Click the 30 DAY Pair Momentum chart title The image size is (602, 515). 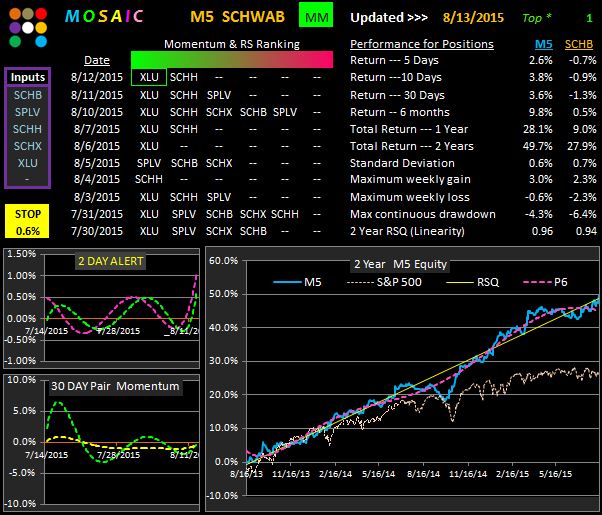pyautogui.click(x=115, y=386)
